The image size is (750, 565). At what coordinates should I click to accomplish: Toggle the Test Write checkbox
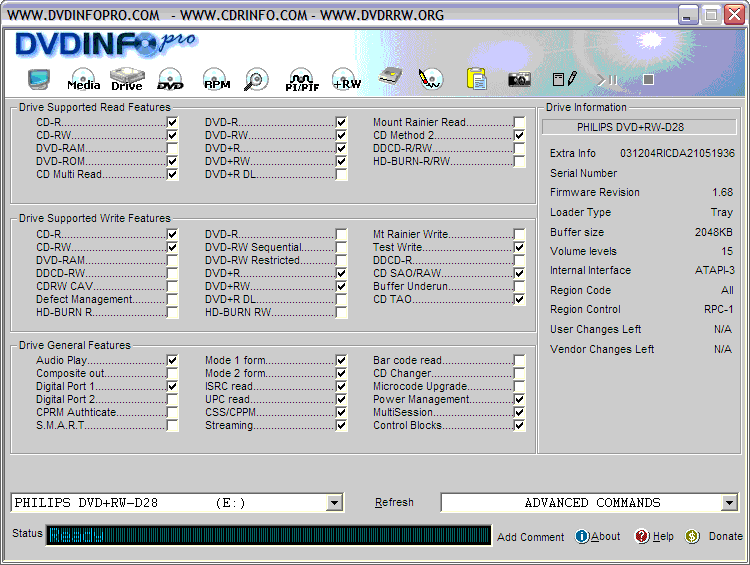(519, 247)
